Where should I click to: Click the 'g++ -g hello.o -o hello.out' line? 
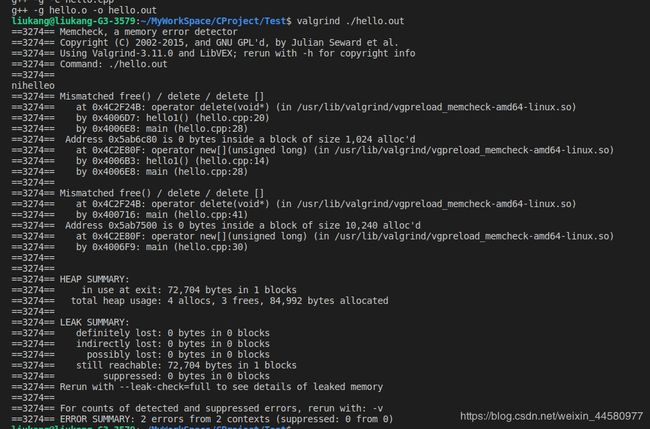coord(84,10)
